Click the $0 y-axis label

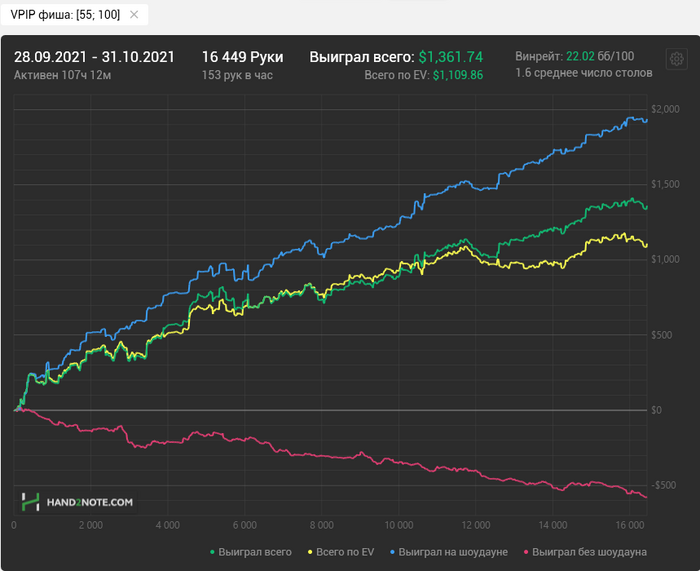pyautogui.click(x=656, y=410)
